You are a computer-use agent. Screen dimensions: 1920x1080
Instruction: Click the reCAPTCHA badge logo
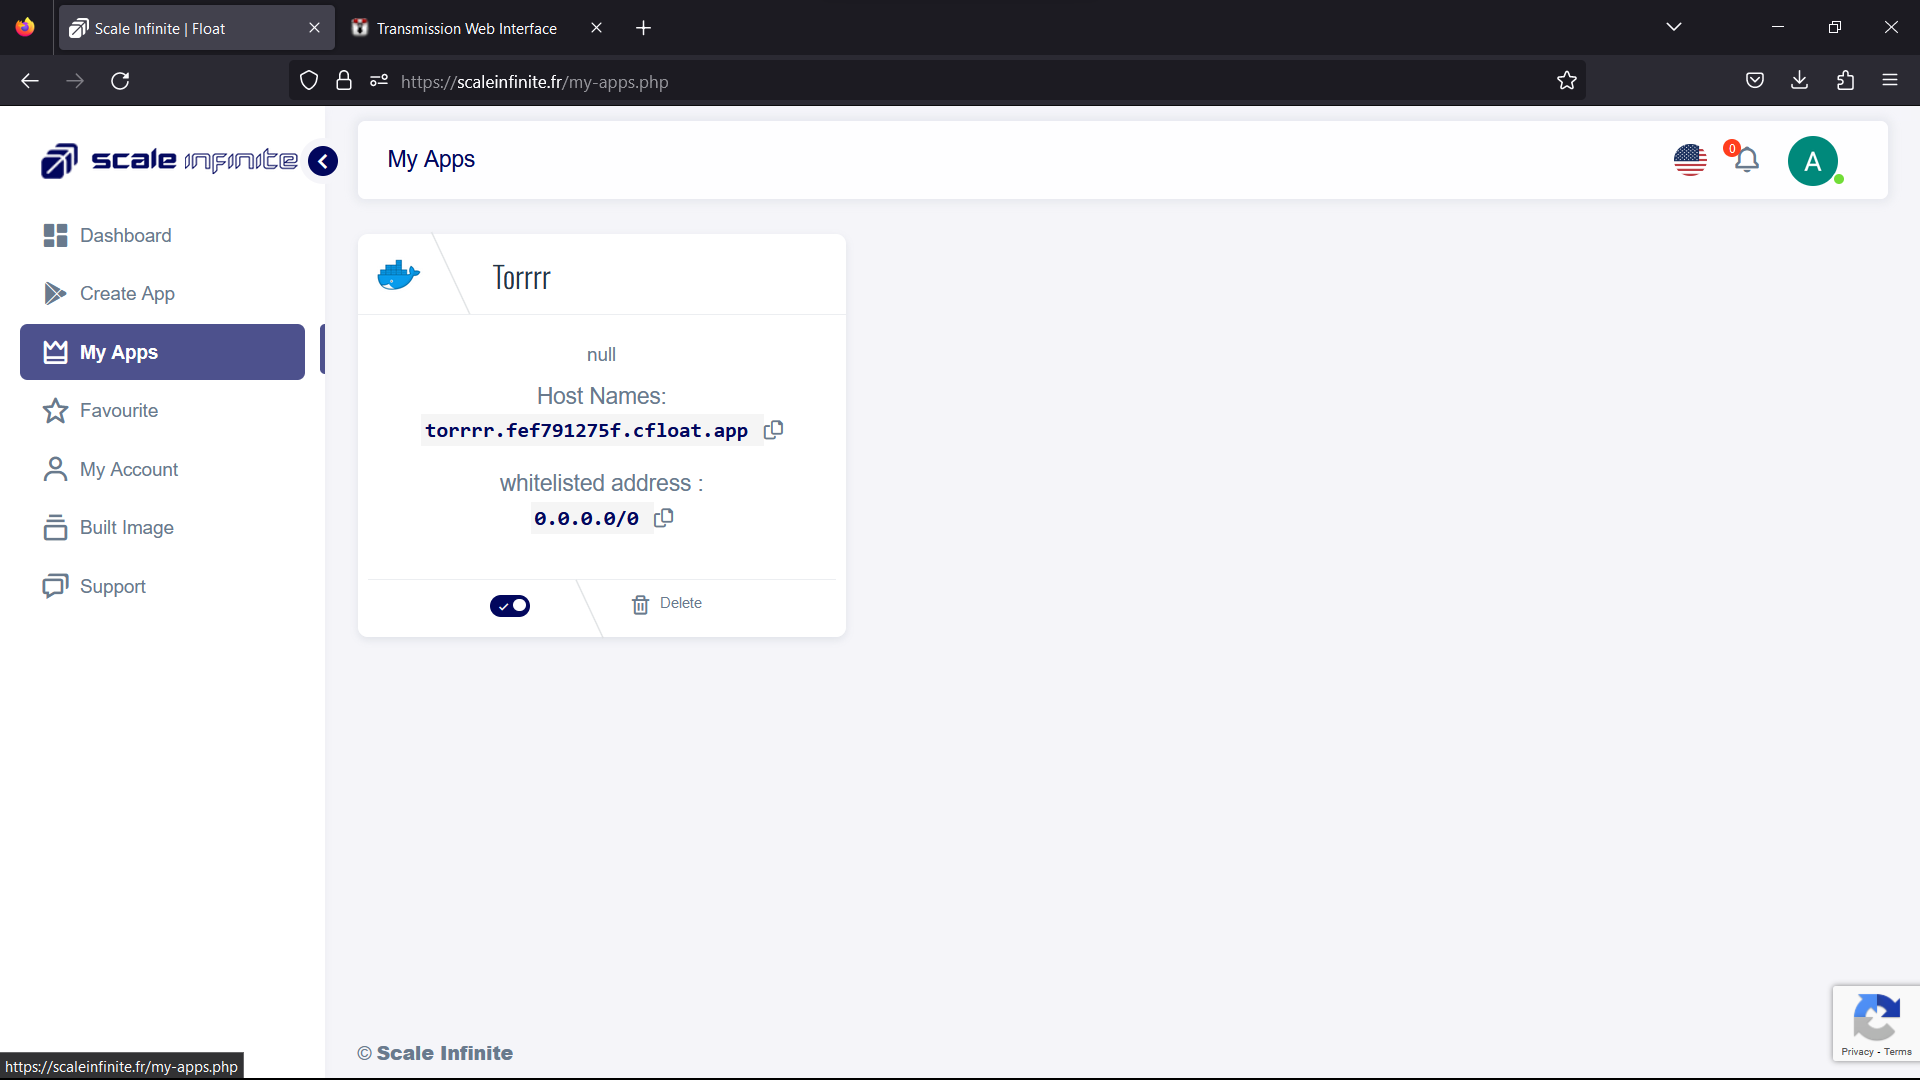click(1876, 1018)
